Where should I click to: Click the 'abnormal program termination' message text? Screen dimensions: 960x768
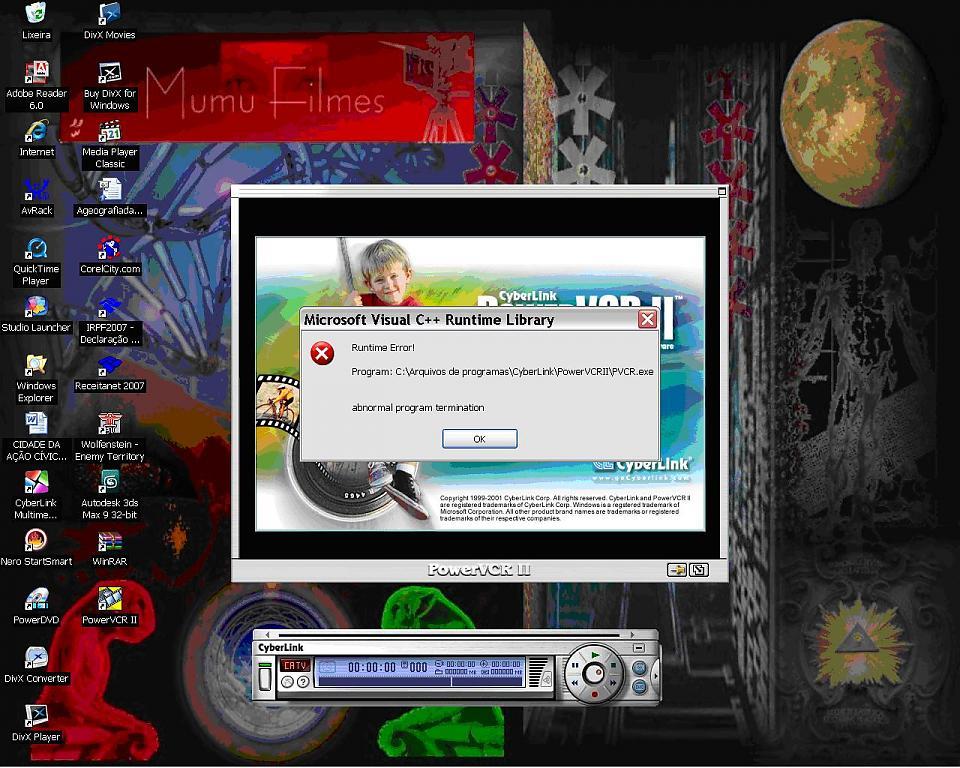[418, 407]
